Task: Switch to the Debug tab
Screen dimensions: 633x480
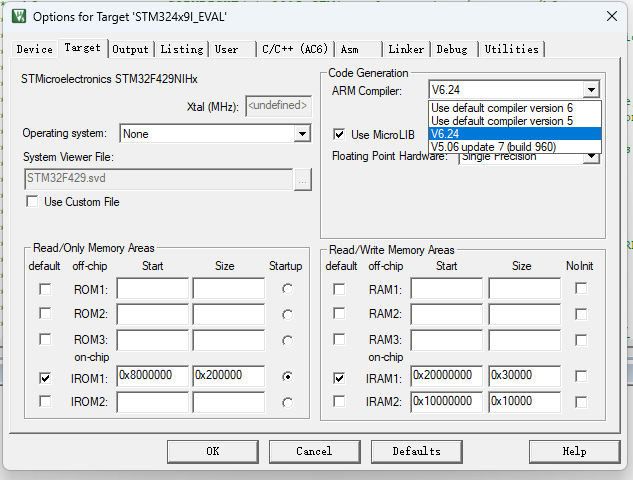Action: (452, 49)
